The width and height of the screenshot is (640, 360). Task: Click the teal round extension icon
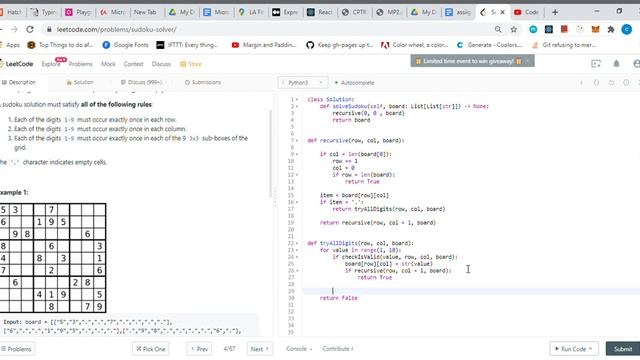pos(533,29)
